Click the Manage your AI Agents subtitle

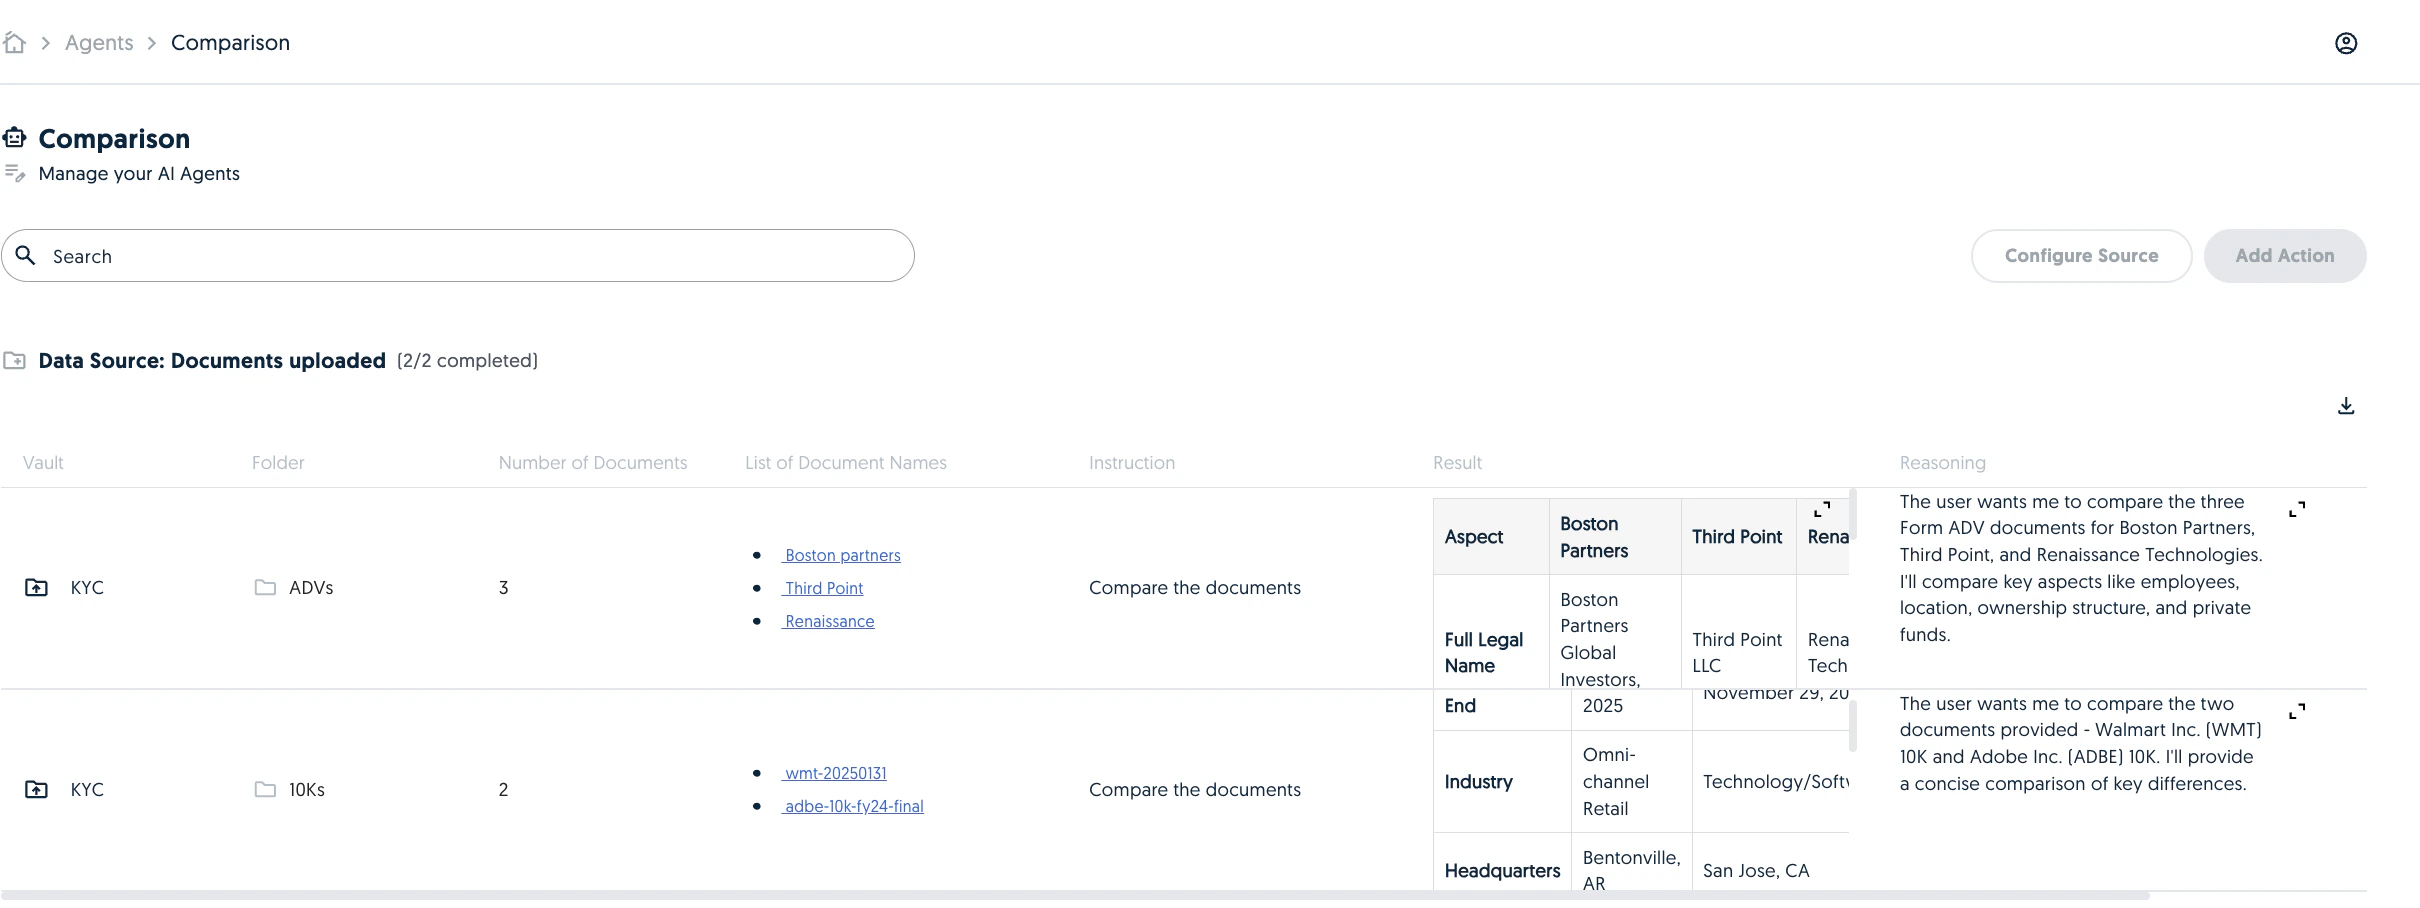139,173
